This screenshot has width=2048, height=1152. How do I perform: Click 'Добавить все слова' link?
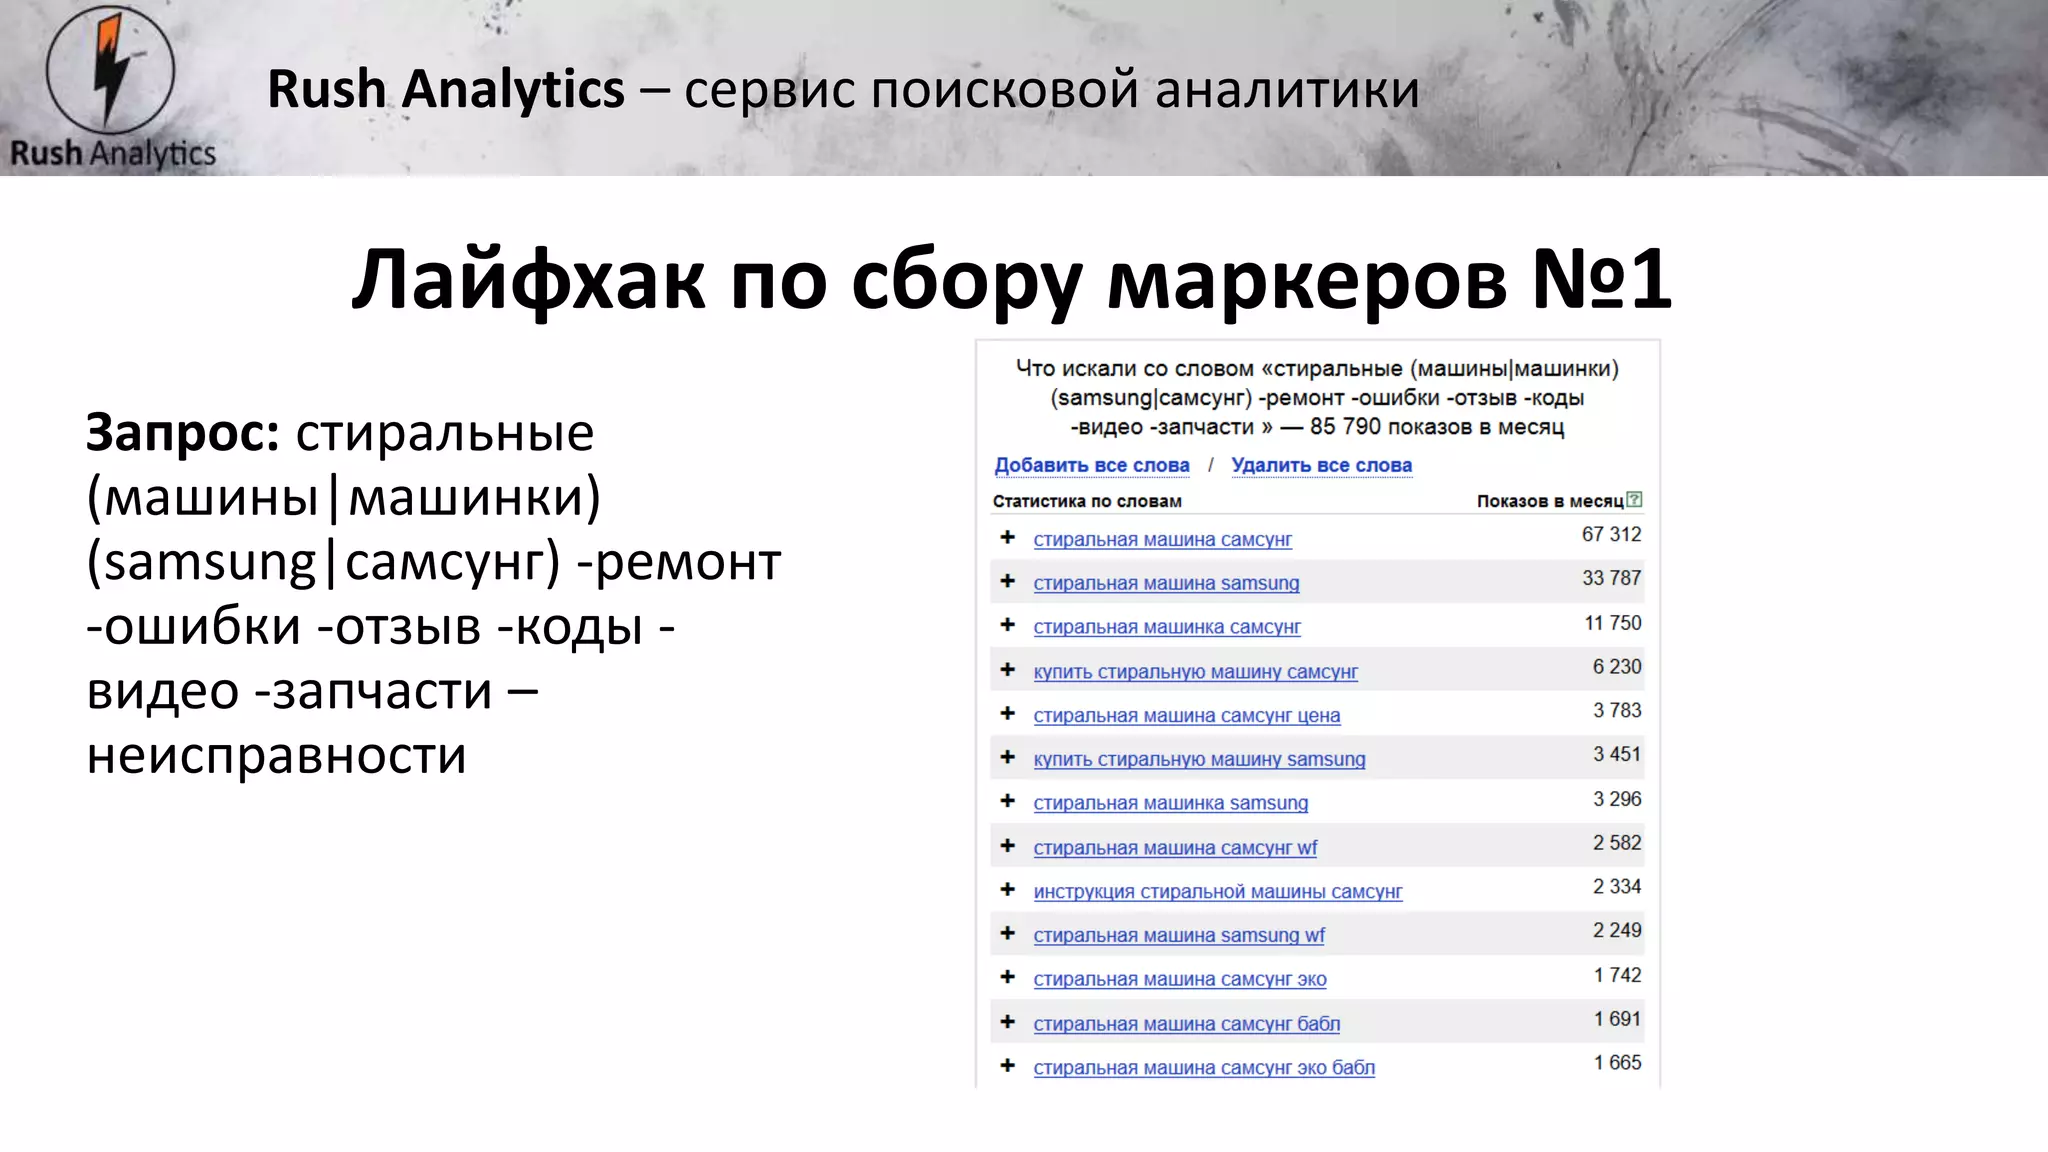[1092, 465]
